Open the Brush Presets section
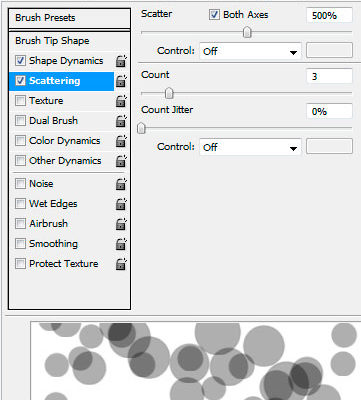The image size is (361, 400). (69, 18)
